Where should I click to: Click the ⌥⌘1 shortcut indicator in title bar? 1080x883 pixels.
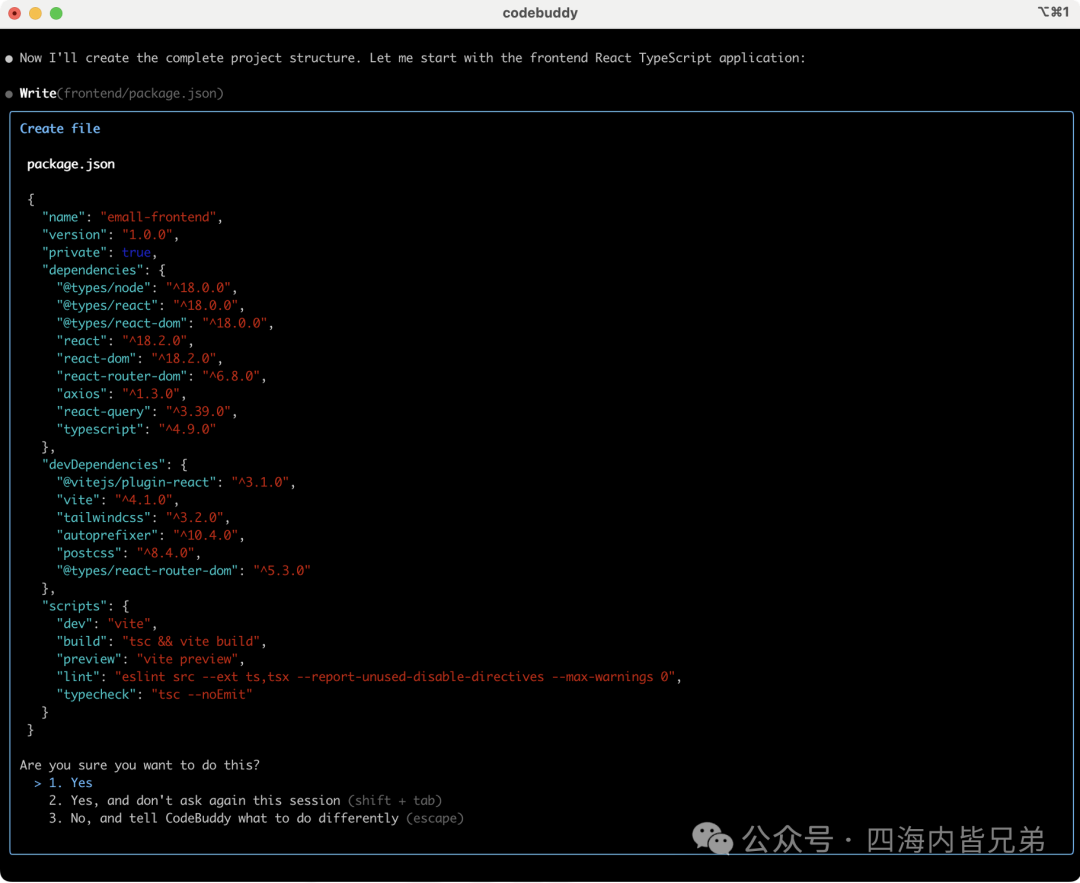coord(1053,12)
